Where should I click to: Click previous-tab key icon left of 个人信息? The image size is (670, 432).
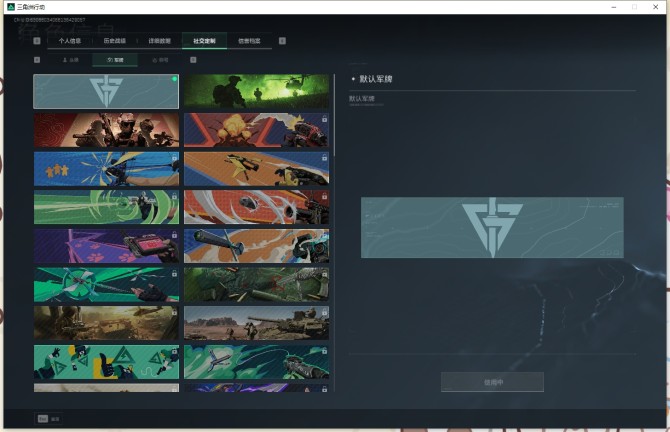[x=37, y=41]
